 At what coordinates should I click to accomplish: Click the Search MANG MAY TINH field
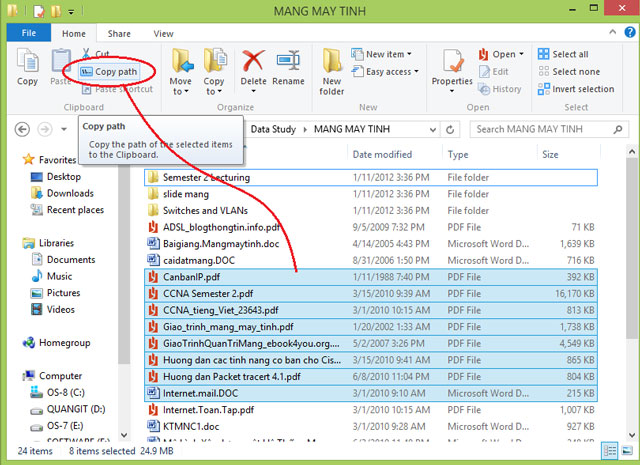tap(549, 129)
